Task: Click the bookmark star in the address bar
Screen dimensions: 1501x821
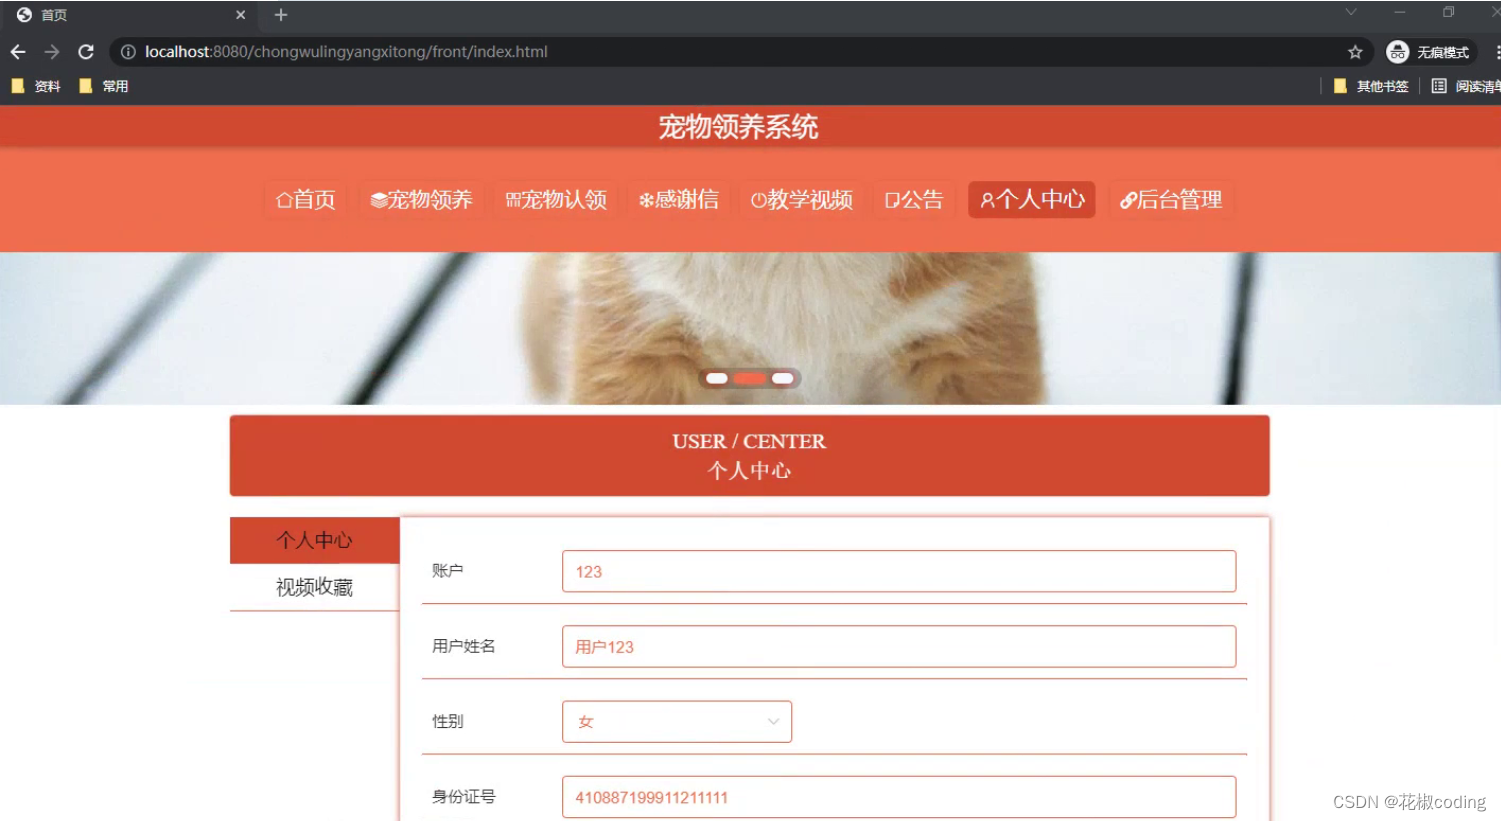Action: (1354, 52)
